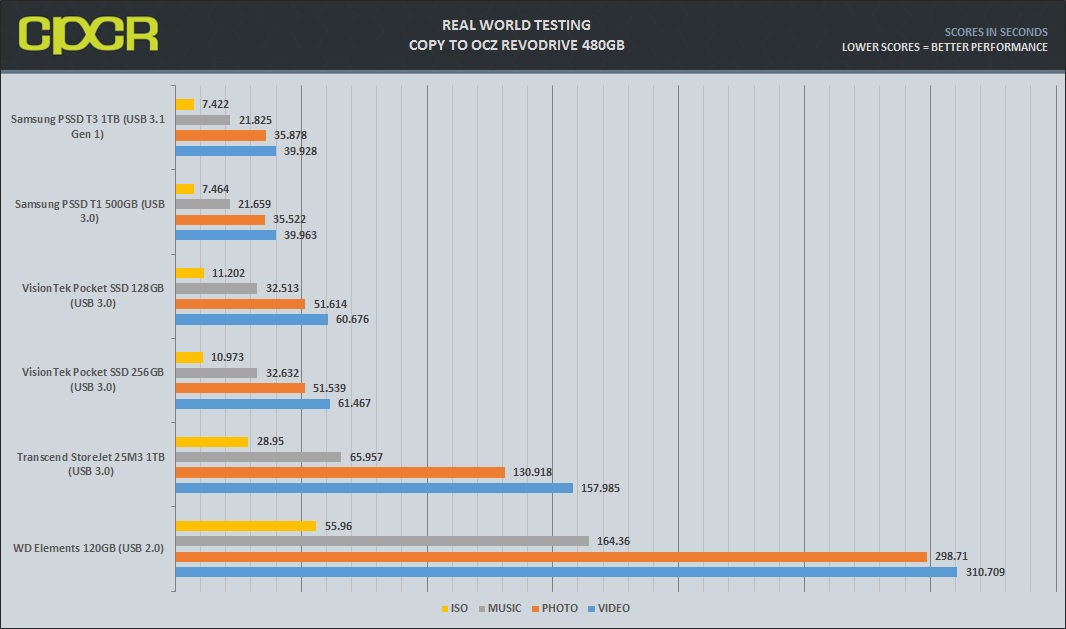Viewport: 1066px width, 629px height.
Task: Click the 55.96 value label
Action: coord(339,526)
